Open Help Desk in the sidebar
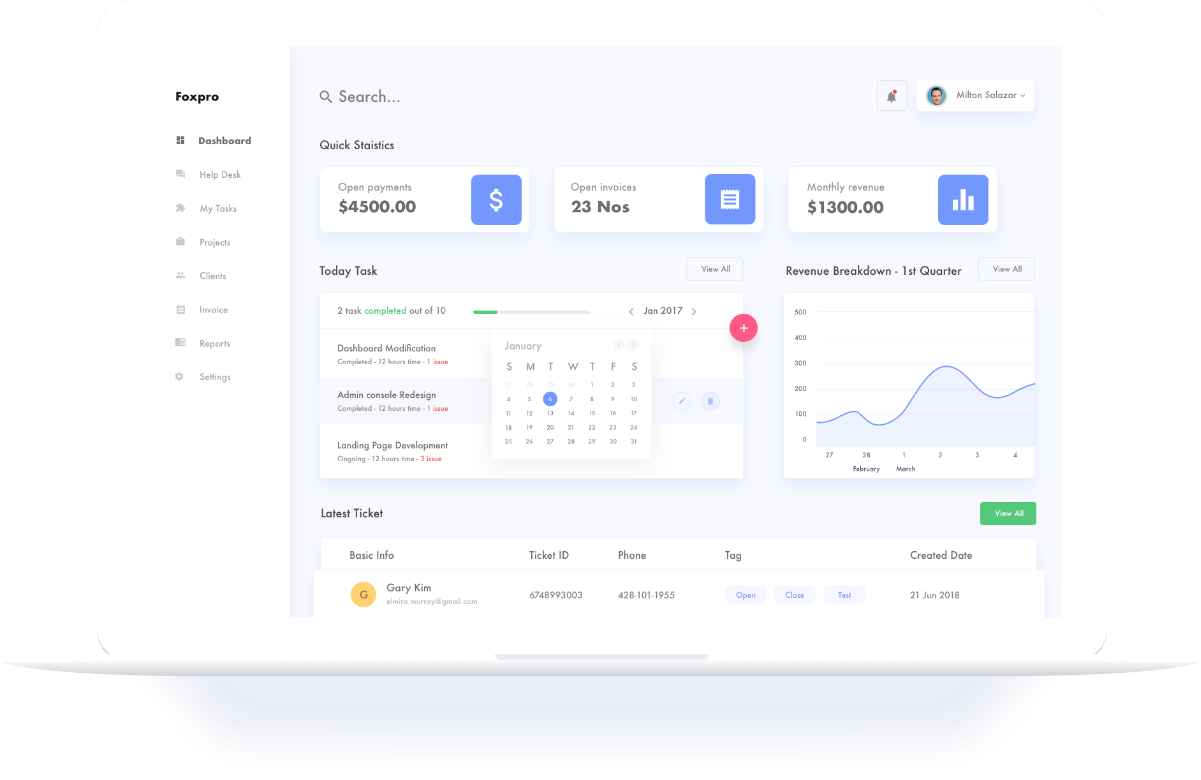Image resolution: width=1201 pixels, height=780 pixels. pos(219,175)
